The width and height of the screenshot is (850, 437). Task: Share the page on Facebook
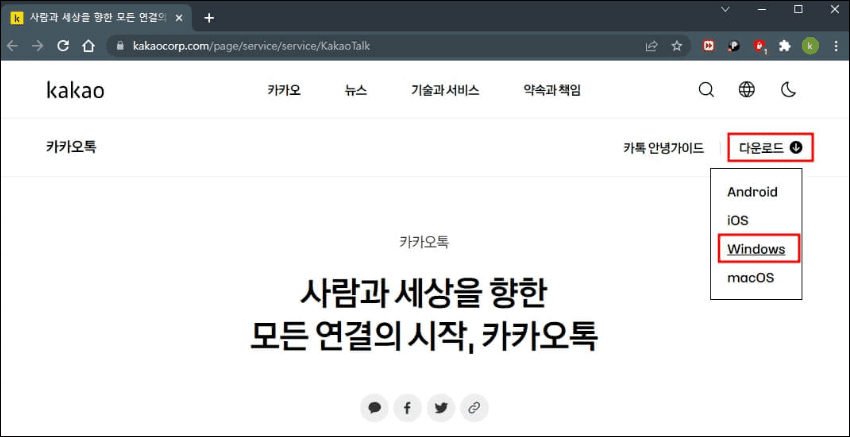point(408,408)
